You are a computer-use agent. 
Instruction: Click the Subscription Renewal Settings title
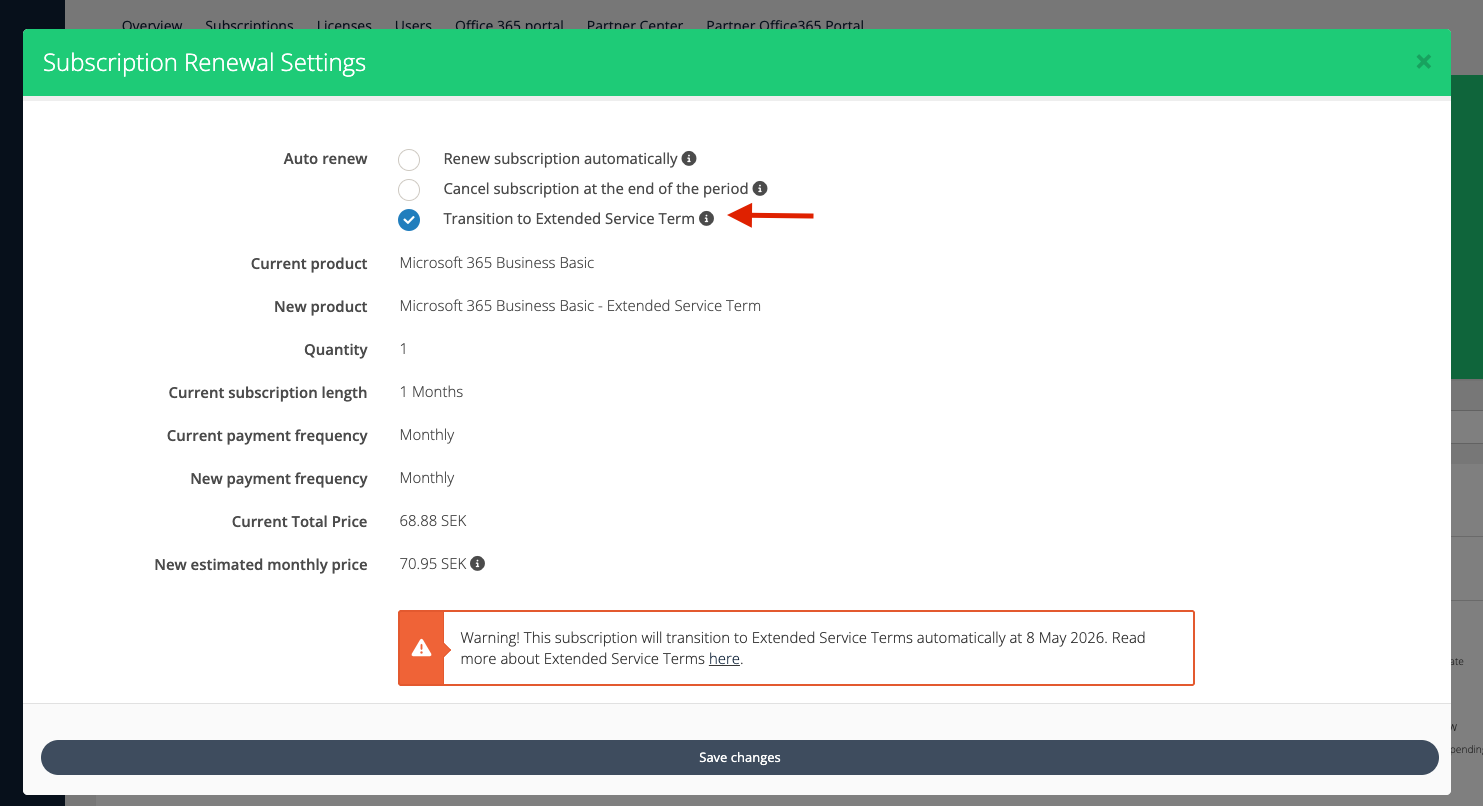click(204, 63)
